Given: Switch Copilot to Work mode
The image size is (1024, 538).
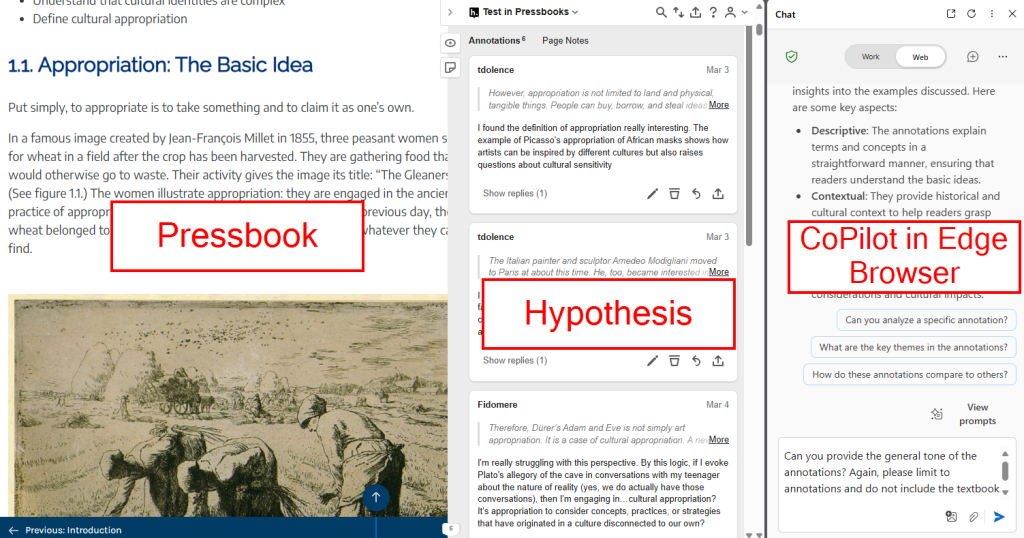Looking at the screenshot, I should (x=870, y=57).
